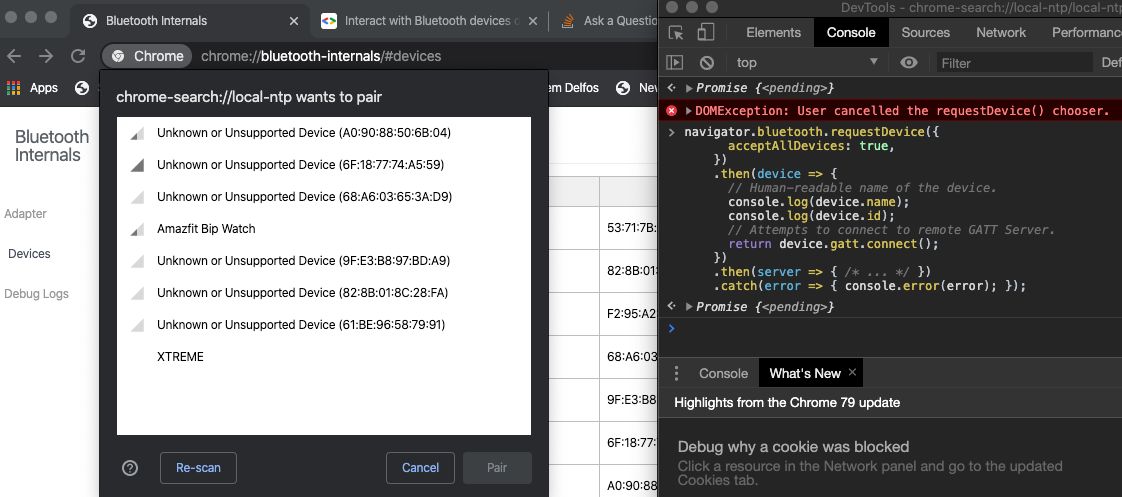Click the Bluetooth Internals page heading

[x=52, y=146]
